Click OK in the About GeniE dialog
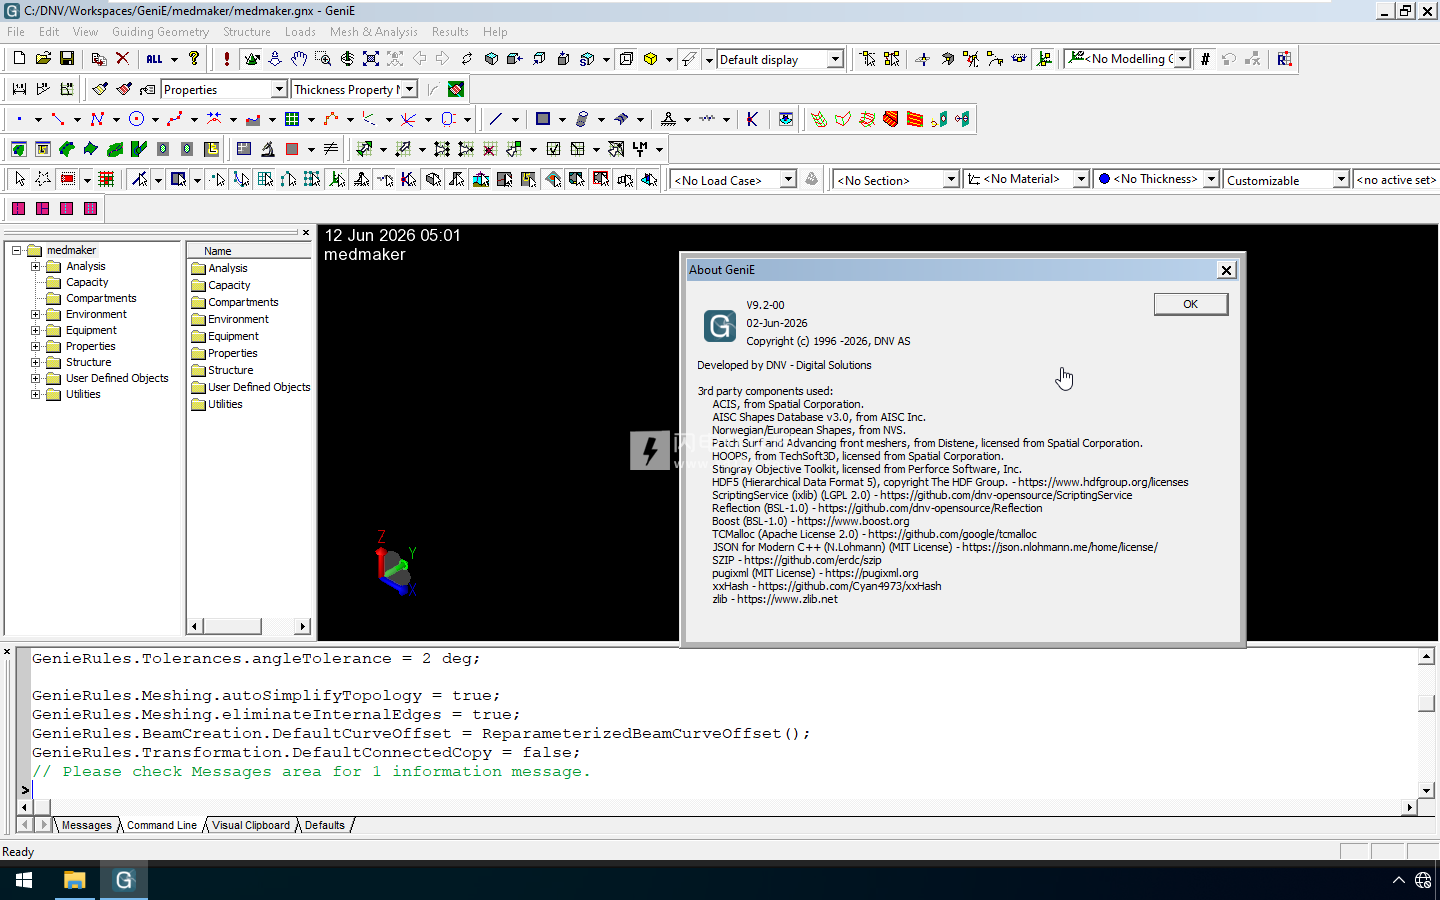The image size is (1440, 900). point(1190,304)
